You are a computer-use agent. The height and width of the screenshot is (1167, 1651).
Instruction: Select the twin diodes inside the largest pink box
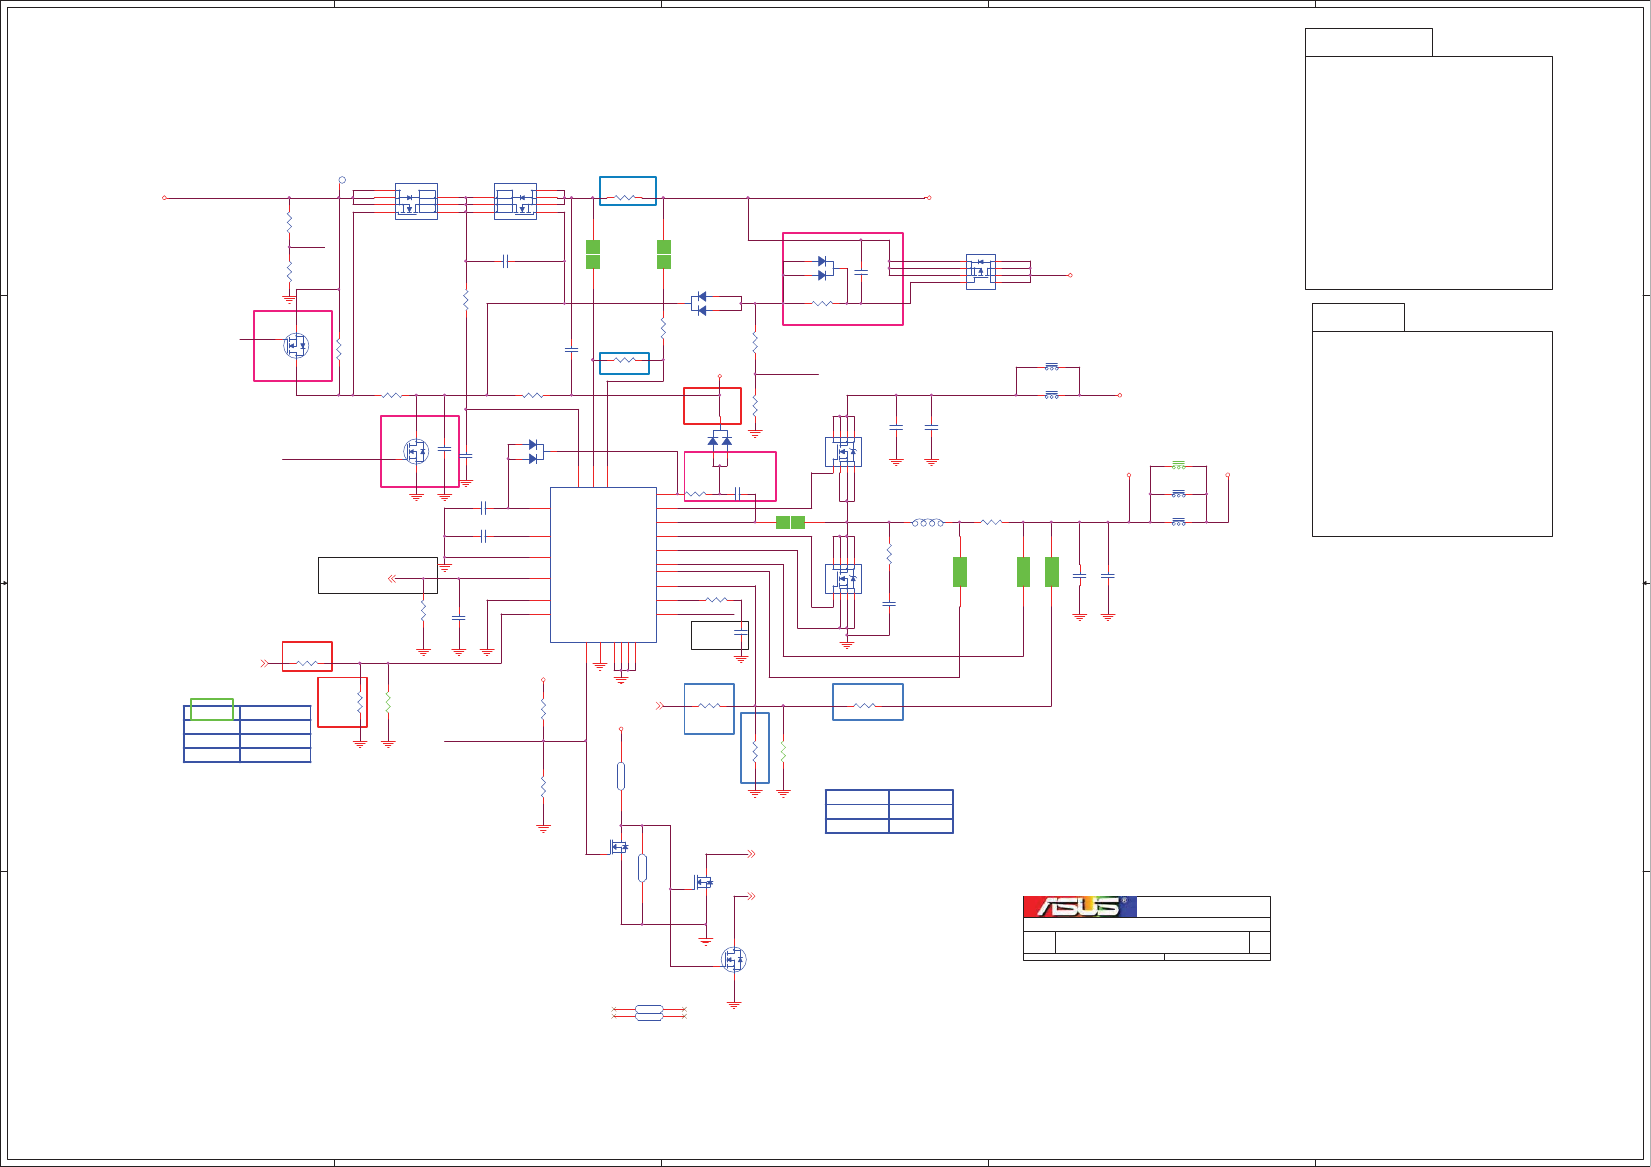(x=824, y=268)
